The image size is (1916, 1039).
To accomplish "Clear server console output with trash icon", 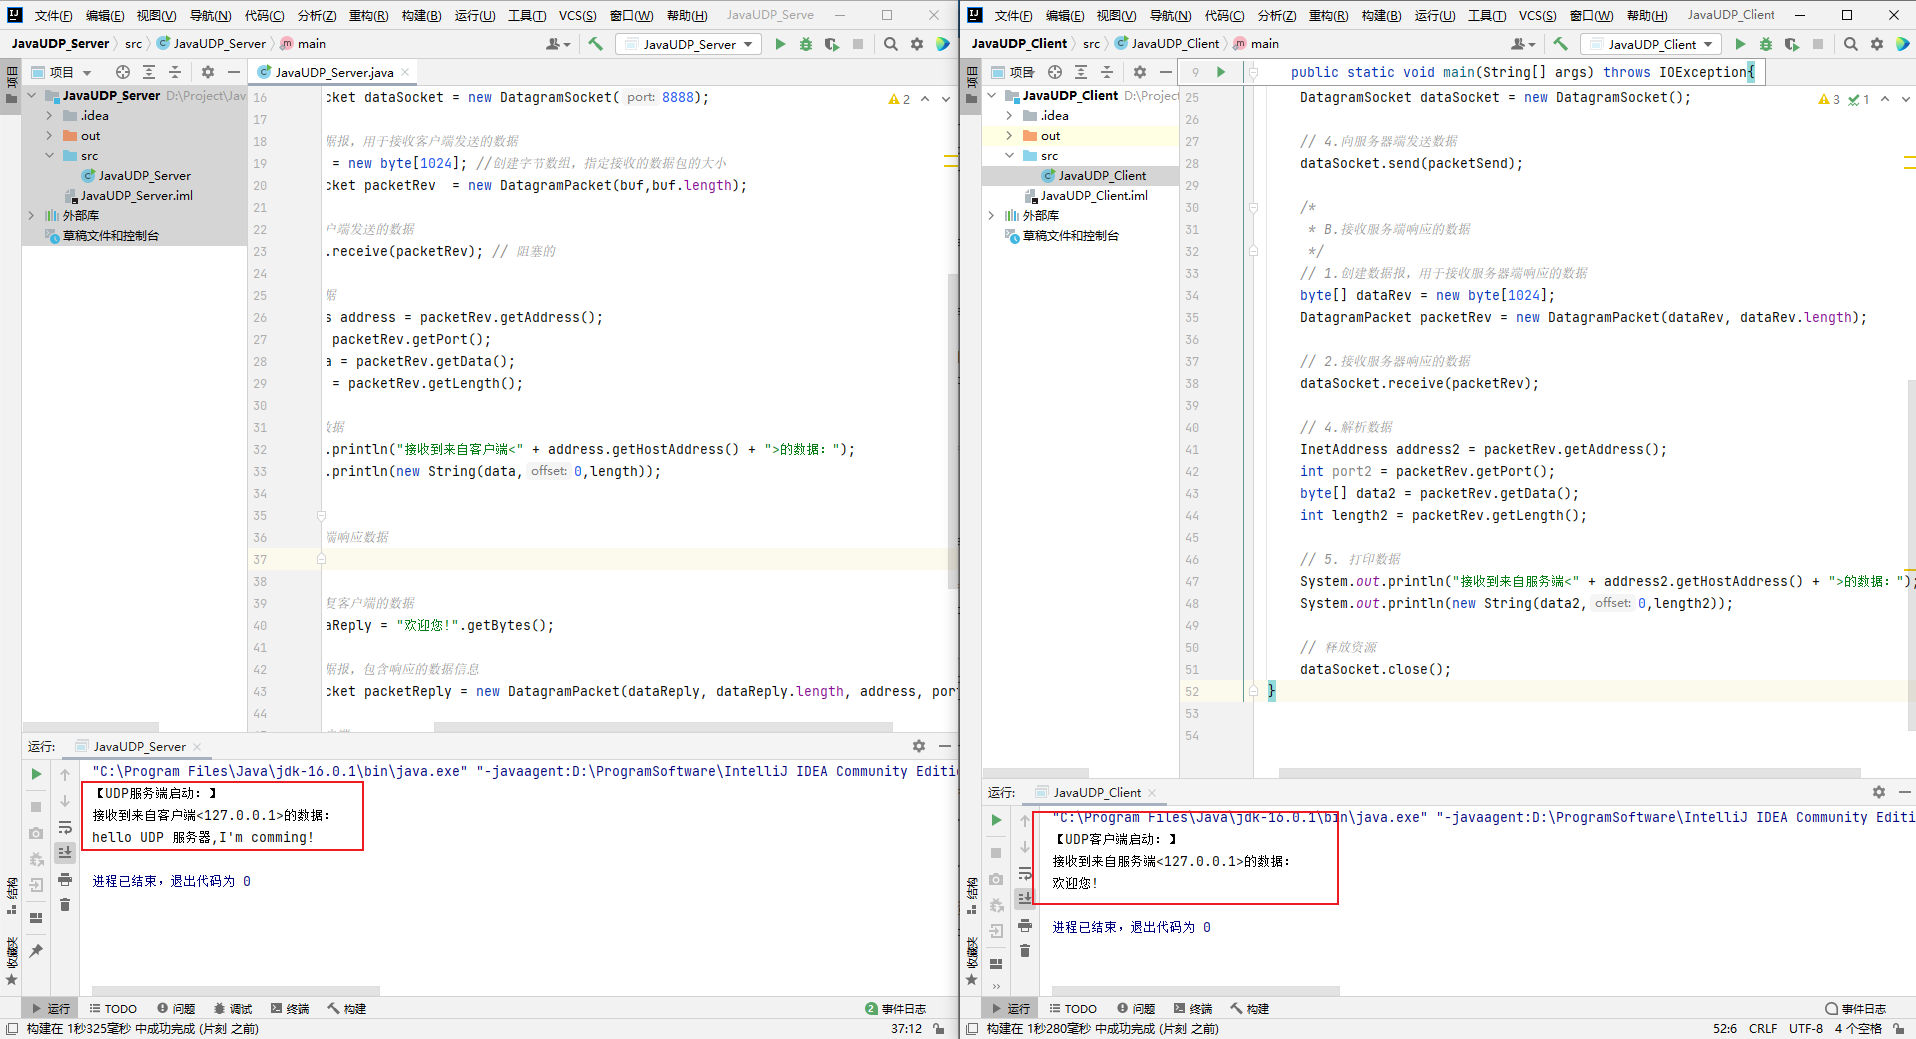I will pyautogui.click(x=65, y=903).
